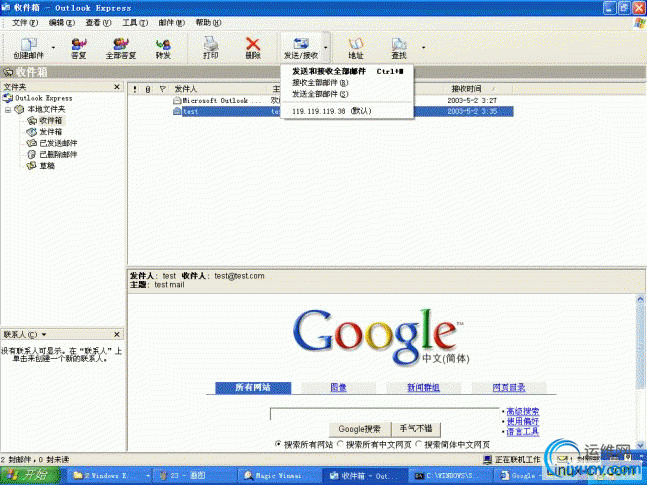Image resolution: width=647 pixels, height=485 pixels.
Task: Open the Tools (工具) menu
Action: (x=135, y=23)
